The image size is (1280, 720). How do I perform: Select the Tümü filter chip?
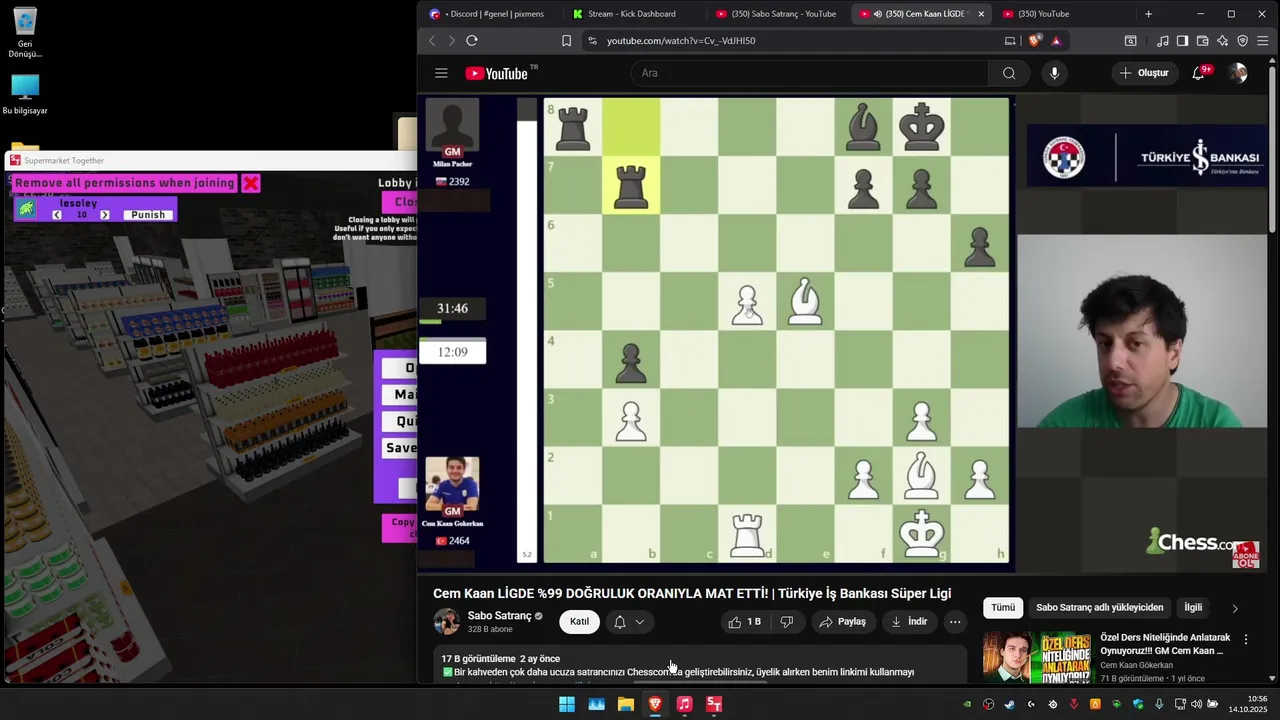[1003, 608]
